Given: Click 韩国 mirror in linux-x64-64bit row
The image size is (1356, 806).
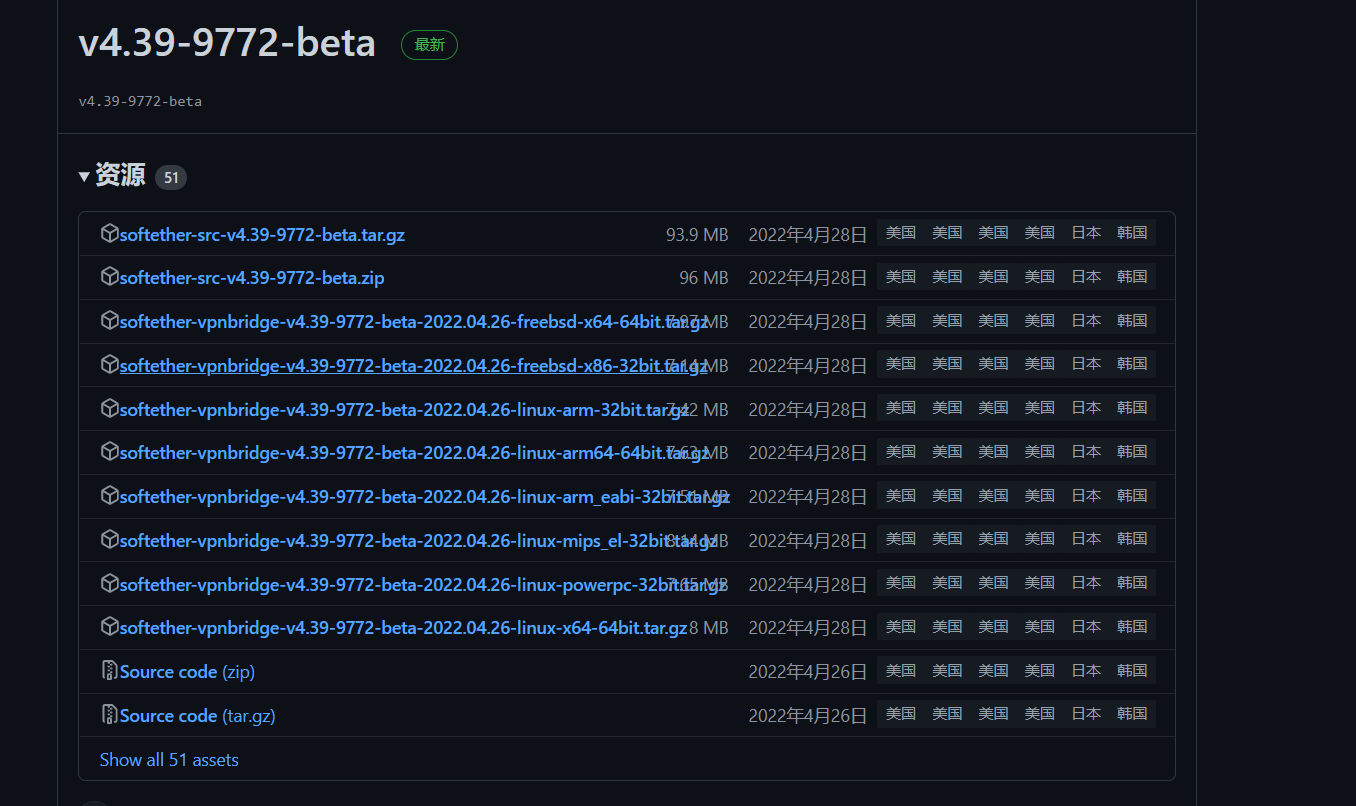Looking at the screenshot, I should pyautogui.click(x=1132, y=626).
